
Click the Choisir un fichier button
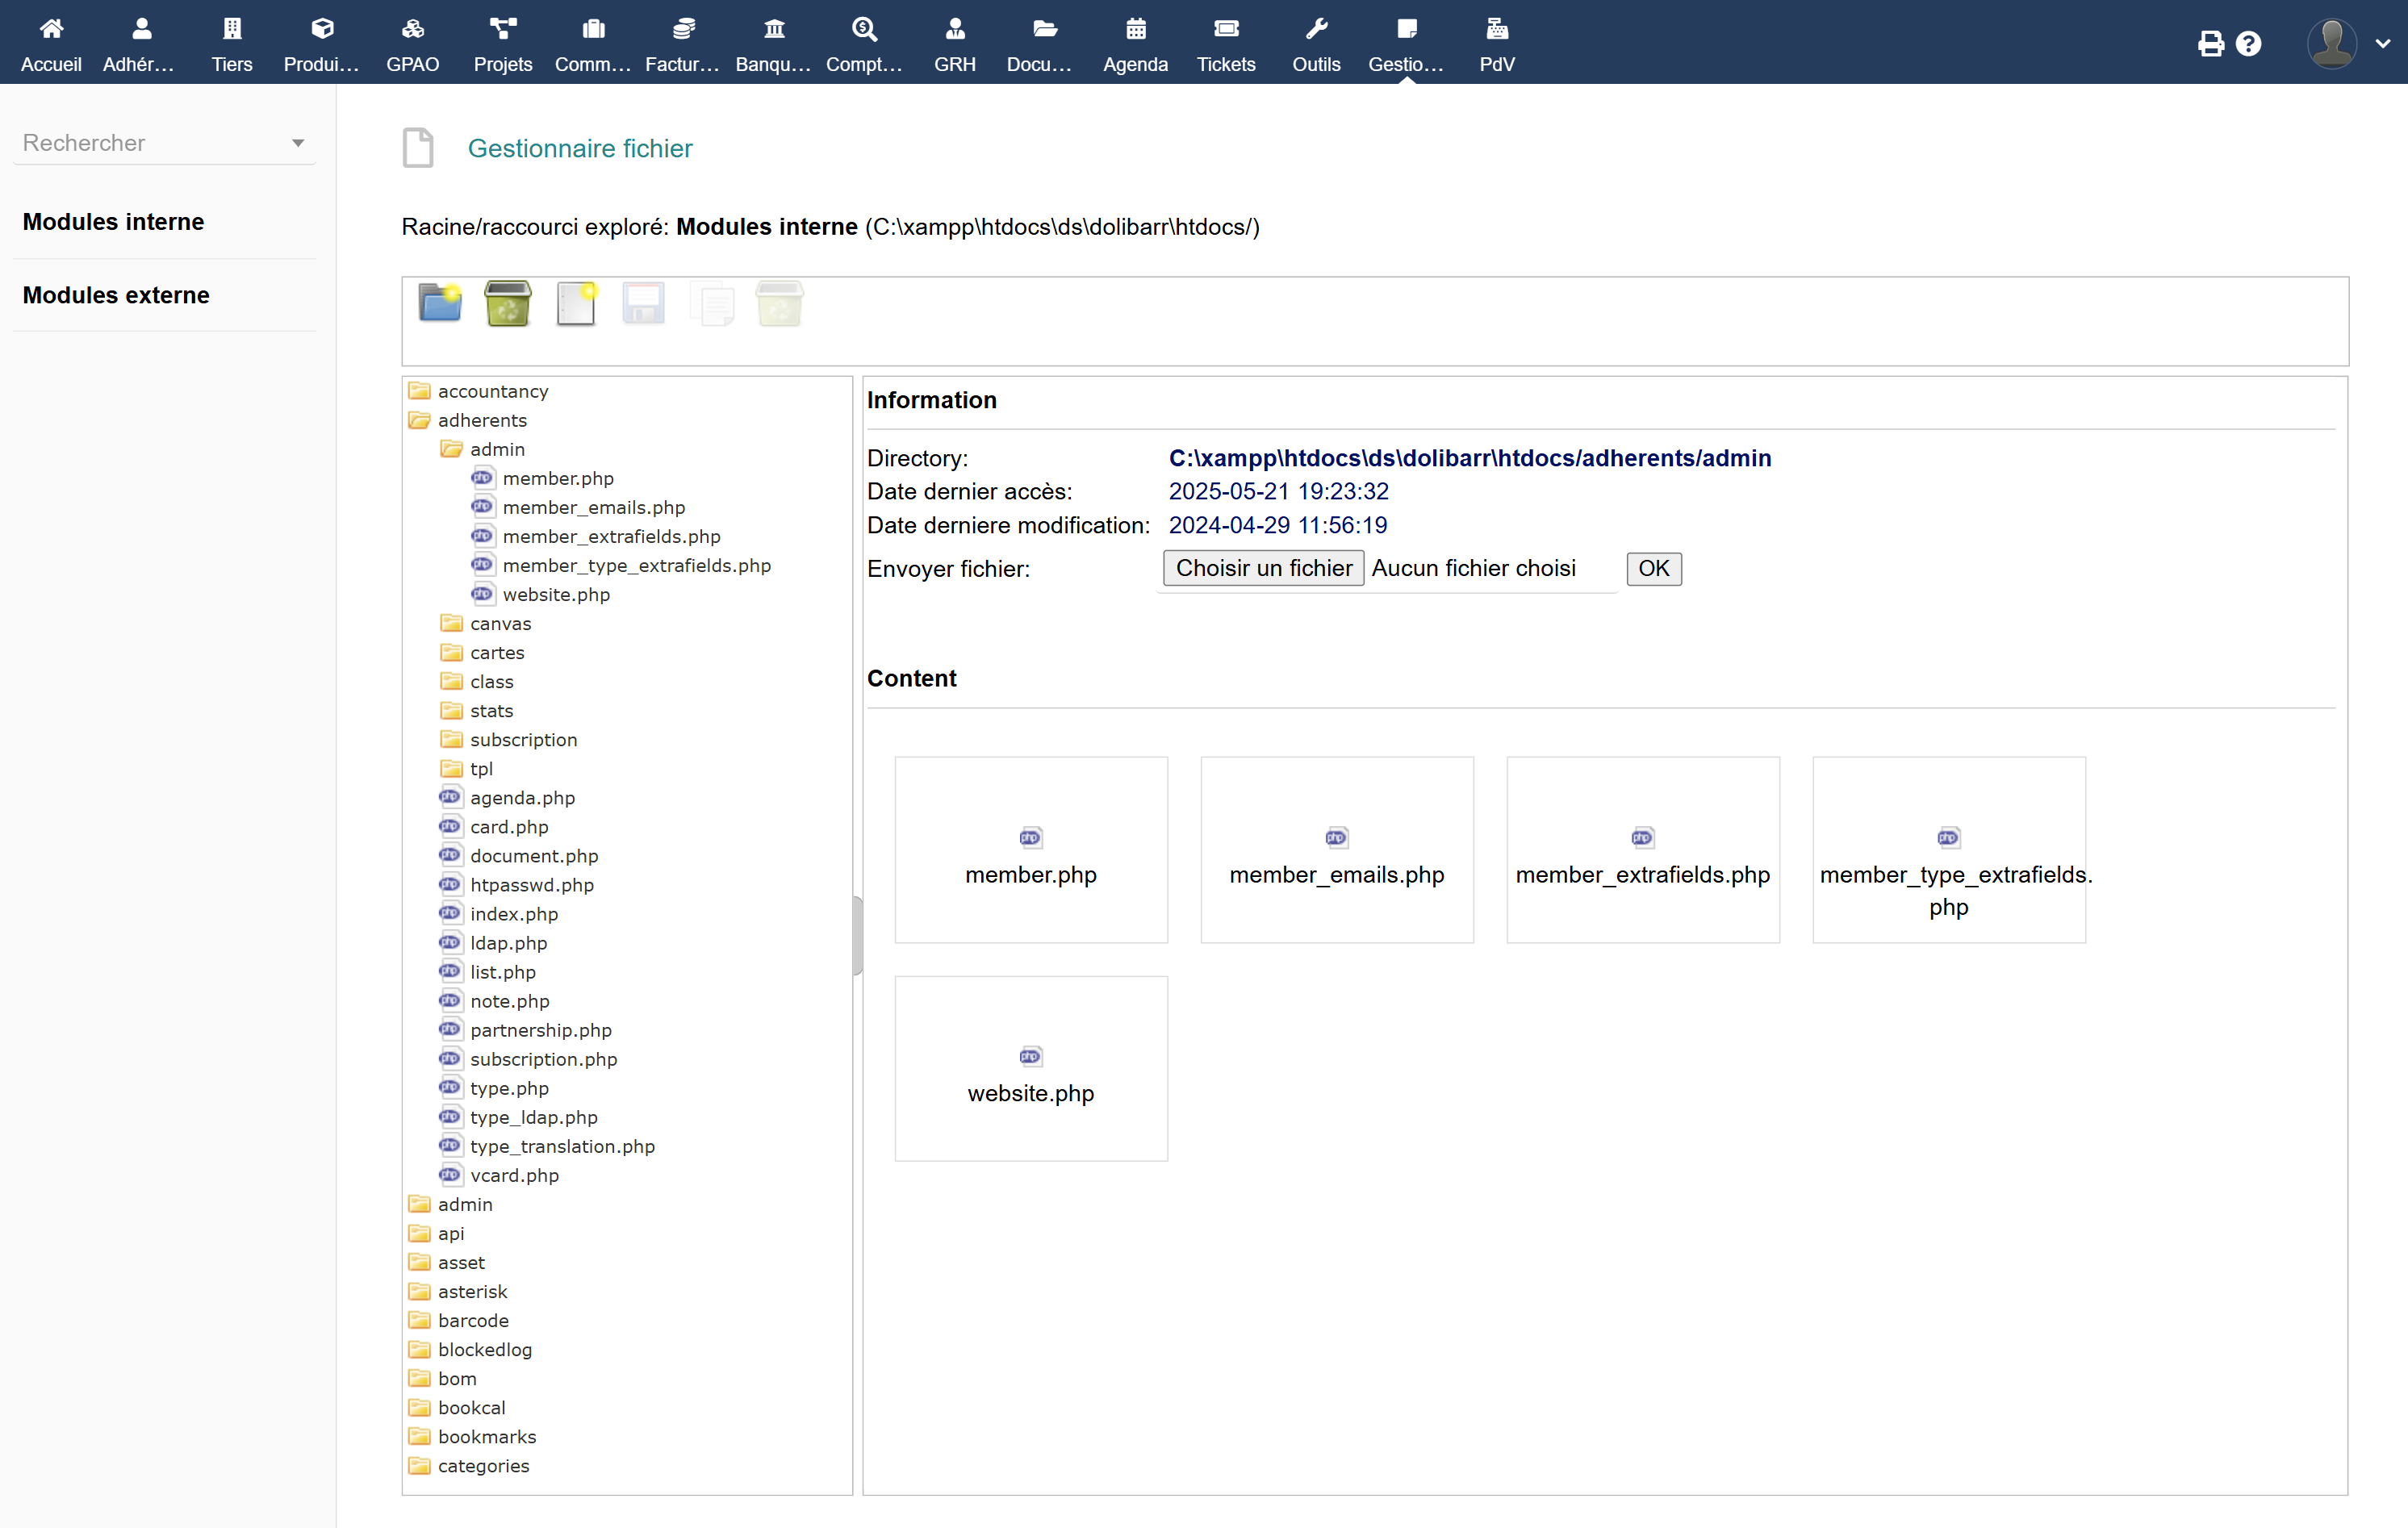tap(1263, 568)
